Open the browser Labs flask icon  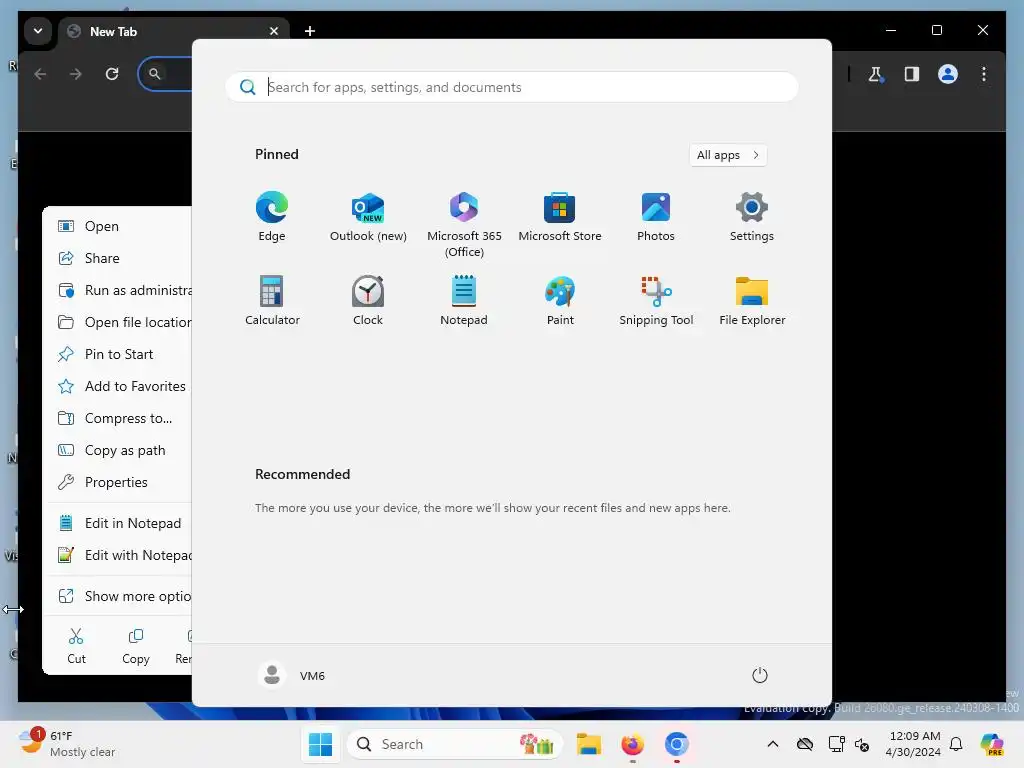pos(876,74)
